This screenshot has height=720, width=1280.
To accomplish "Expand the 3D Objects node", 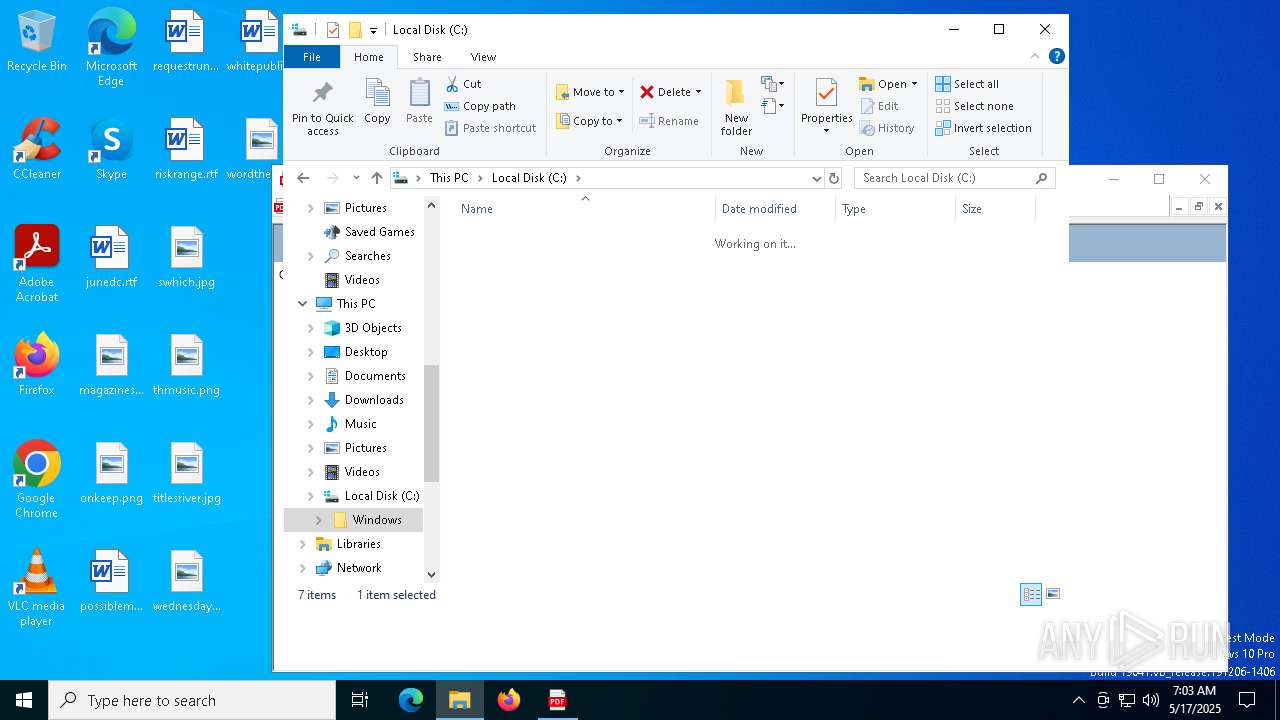I will (310, 328).
